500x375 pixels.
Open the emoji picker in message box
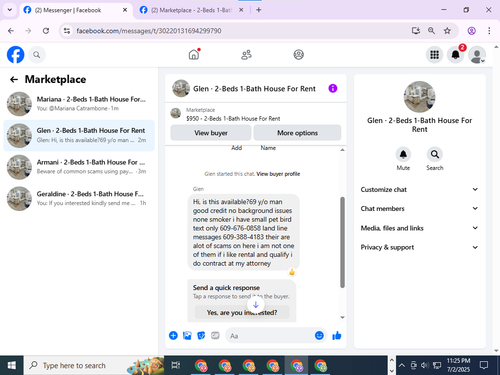(319, 335)
